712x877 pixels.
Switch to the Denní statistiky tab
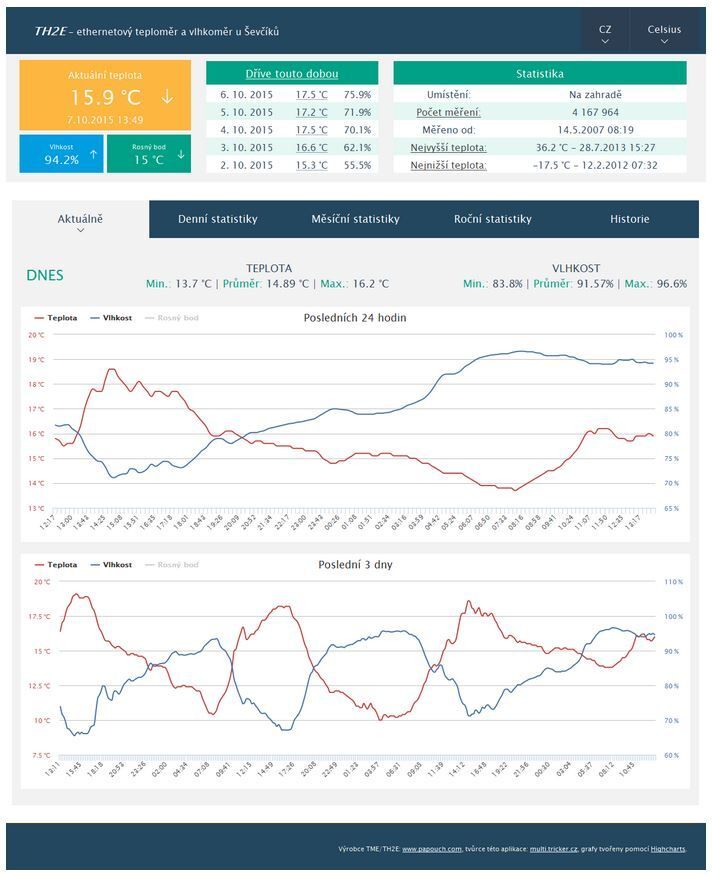click(217, 219)
